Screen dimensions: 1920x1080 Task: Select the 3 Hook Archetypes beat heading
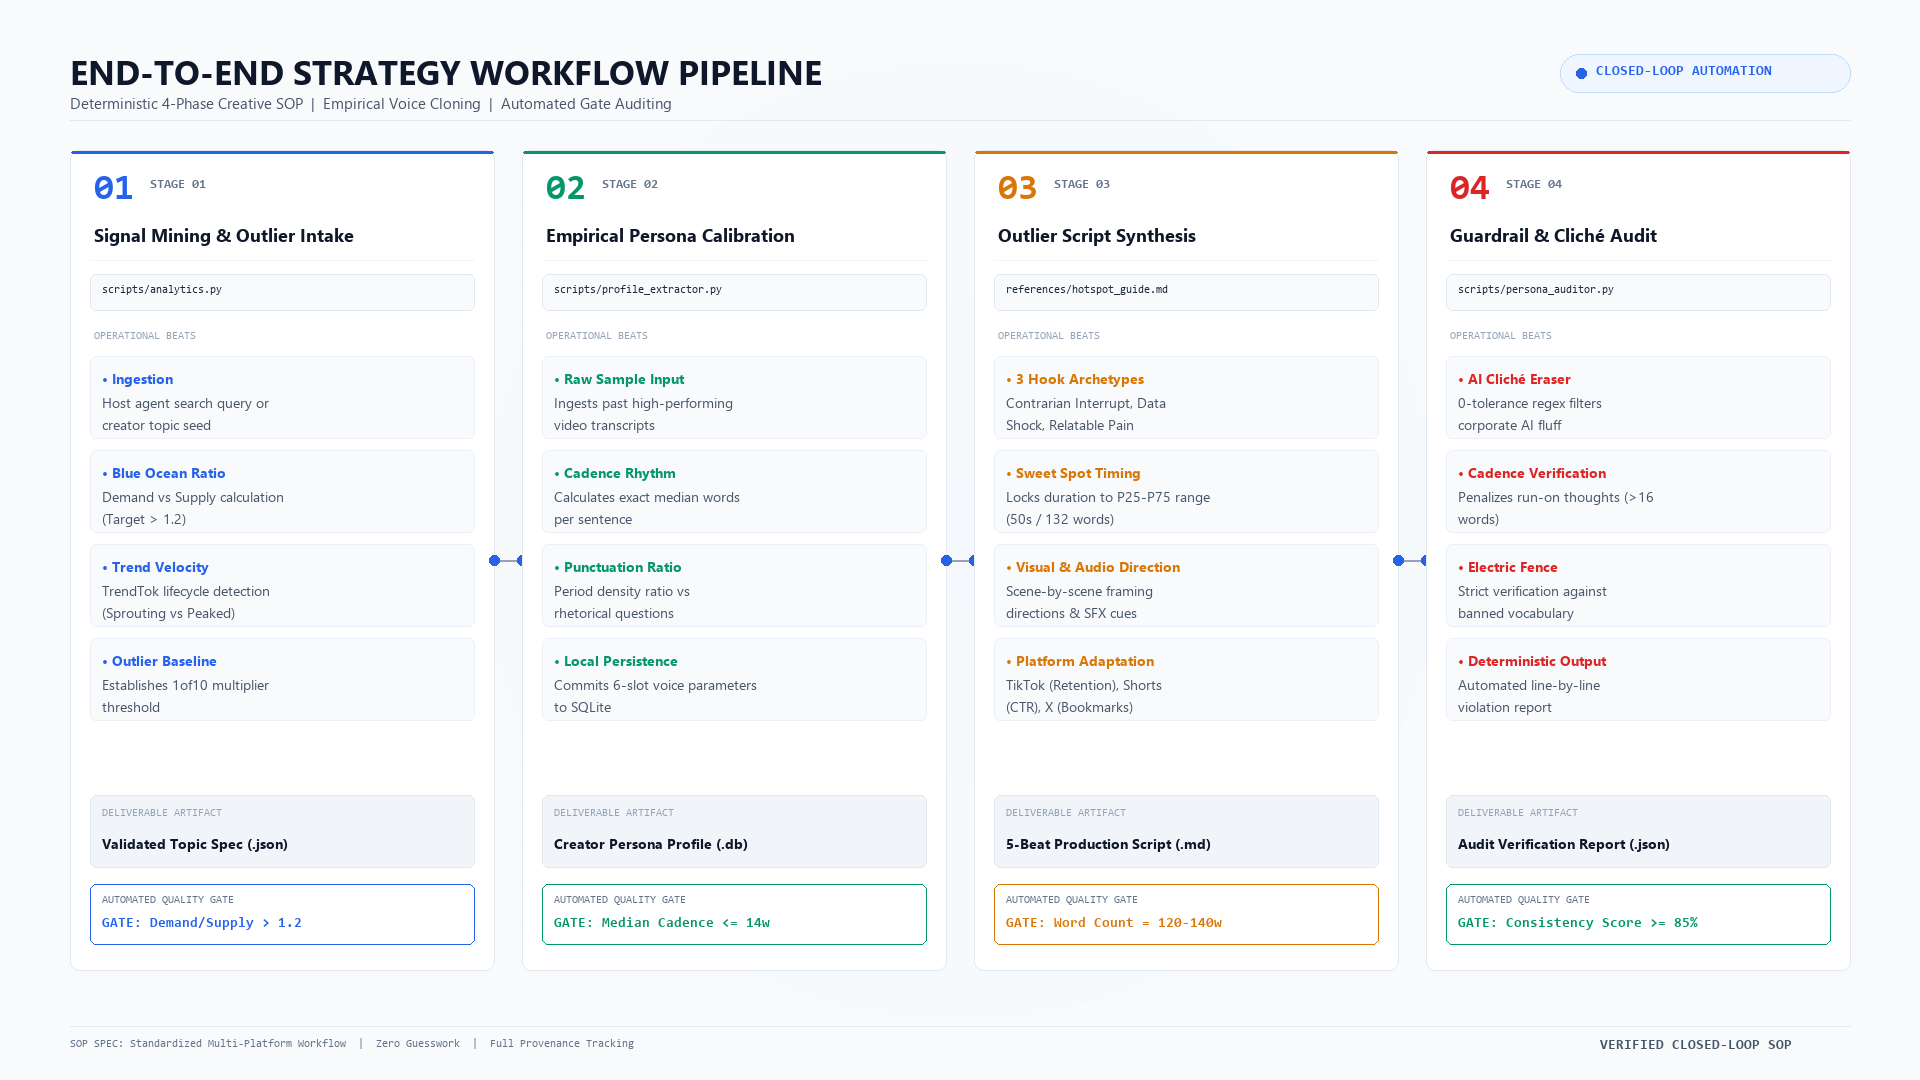pyautogui.click(x=1075, y=379)
